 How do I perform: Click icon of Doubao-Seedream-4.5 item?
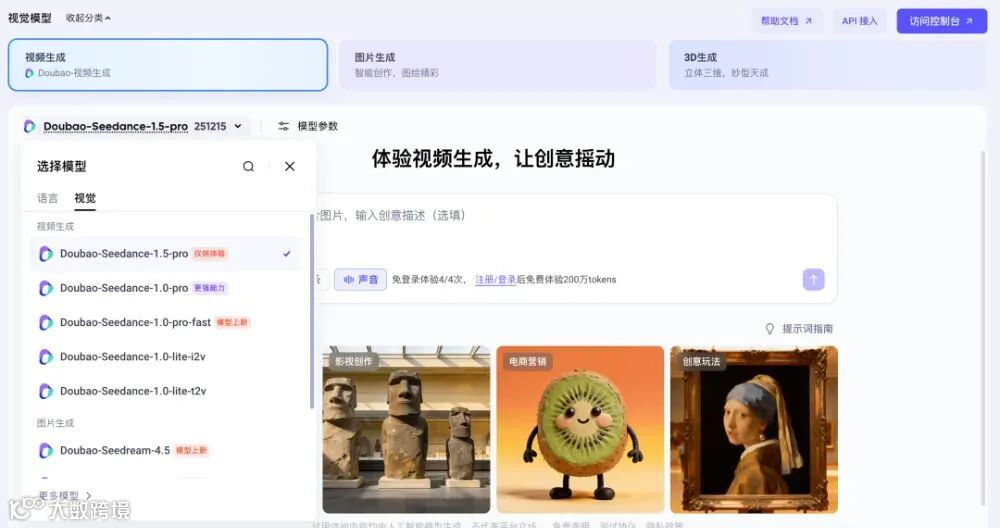click(45, 451)
